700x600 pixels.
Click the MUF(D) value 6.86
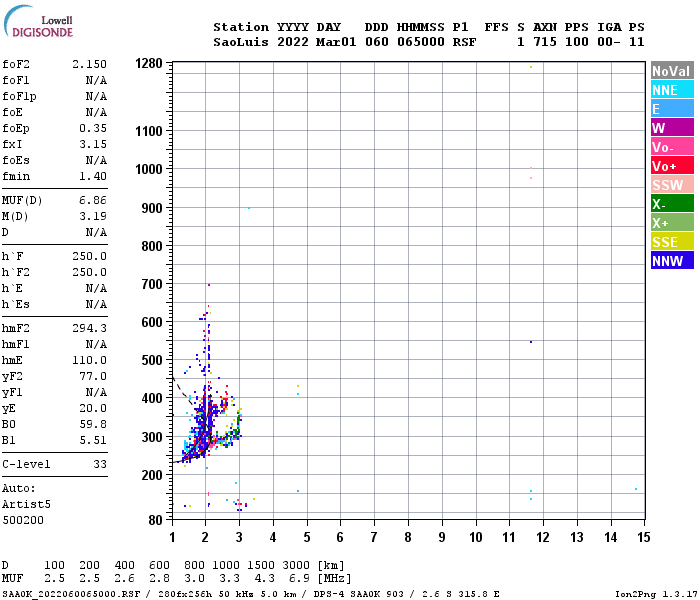click(x=93, y=200)
